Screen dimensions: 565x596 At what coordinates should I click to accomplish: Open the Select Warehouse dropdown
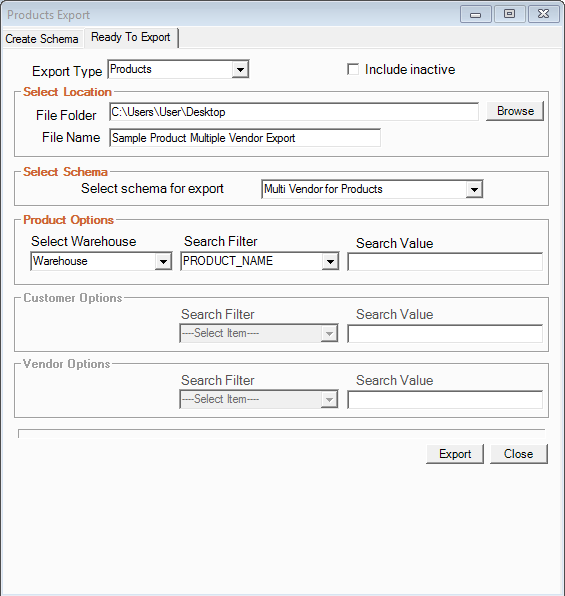click(x=101, y=262)
